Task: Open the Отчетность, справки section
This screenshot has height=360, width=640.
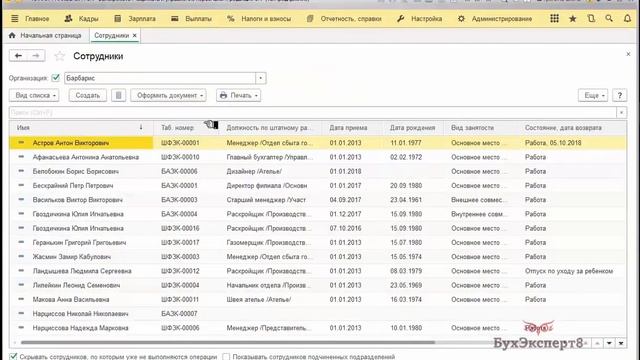Action: [344, 19]
